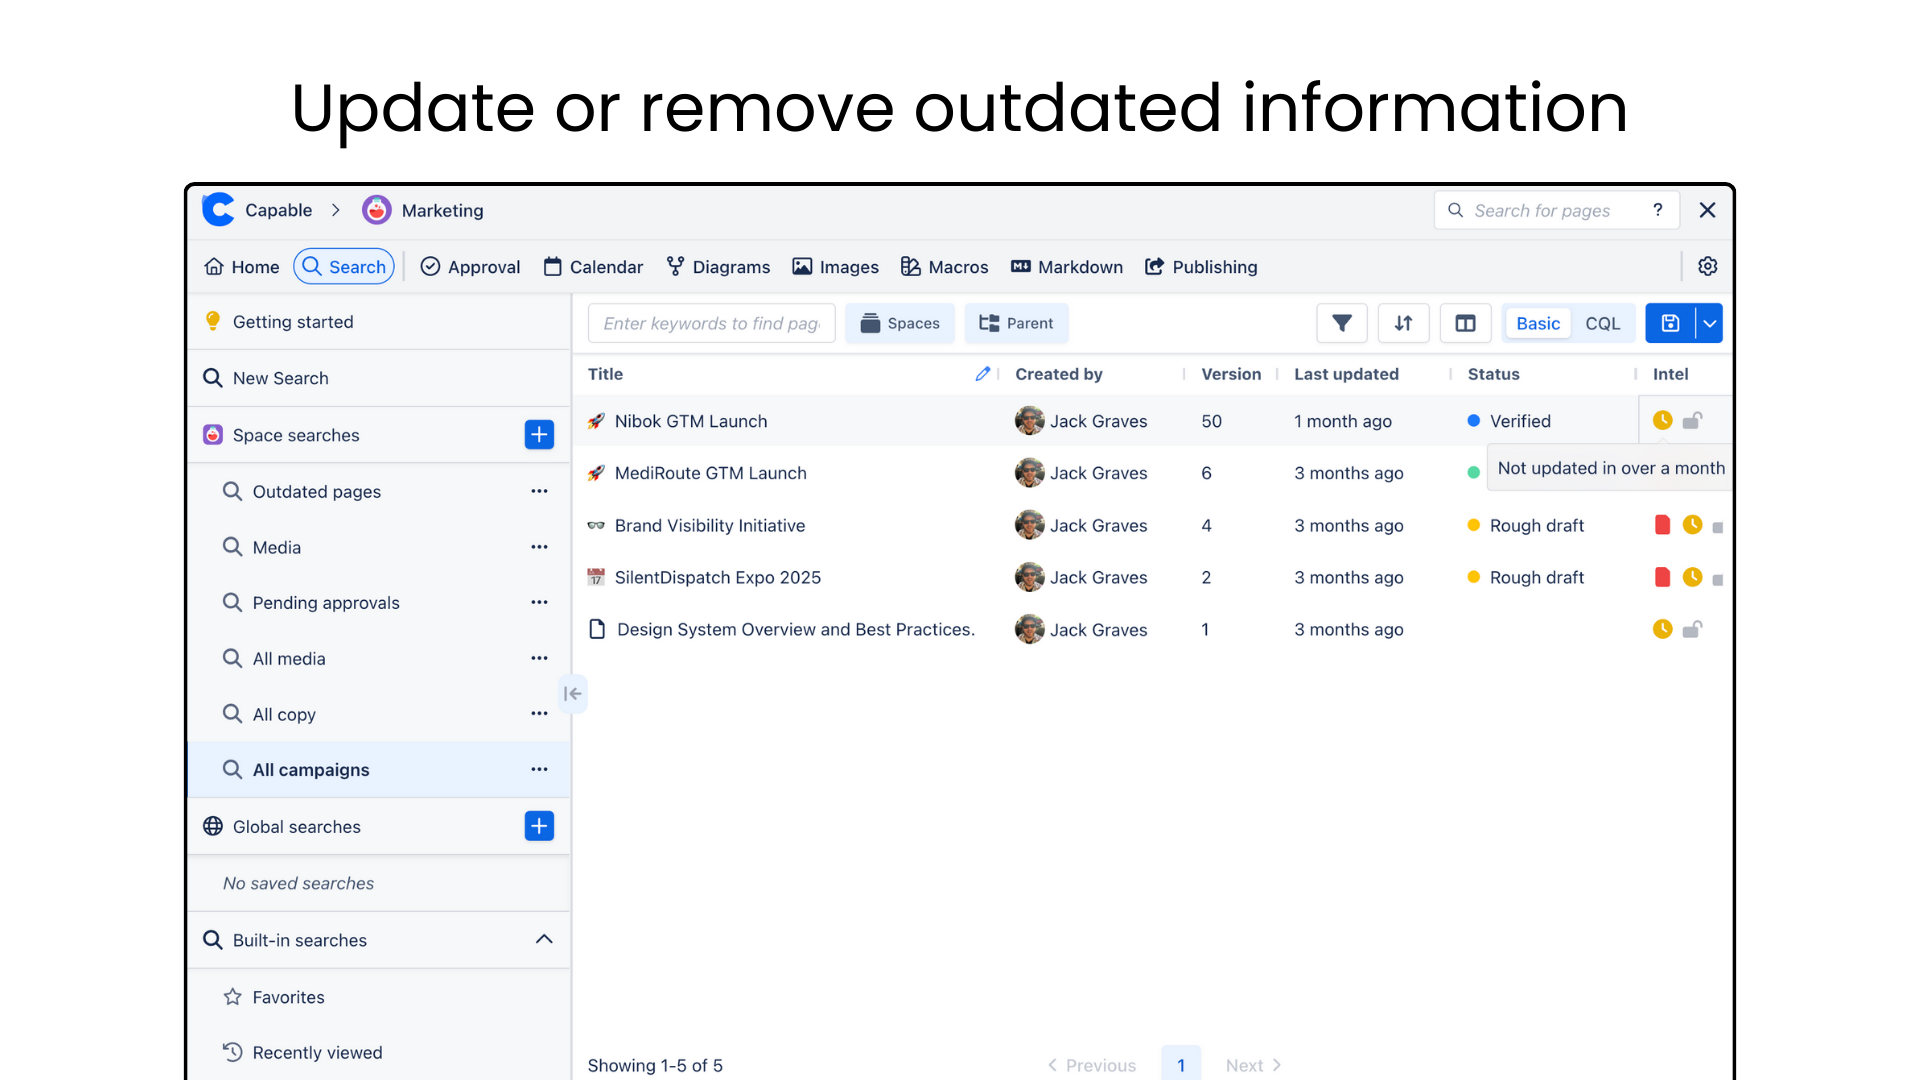Focus the keyword search input field
This screenshot has width=1920, height=1080.
[x=711, y=323]
